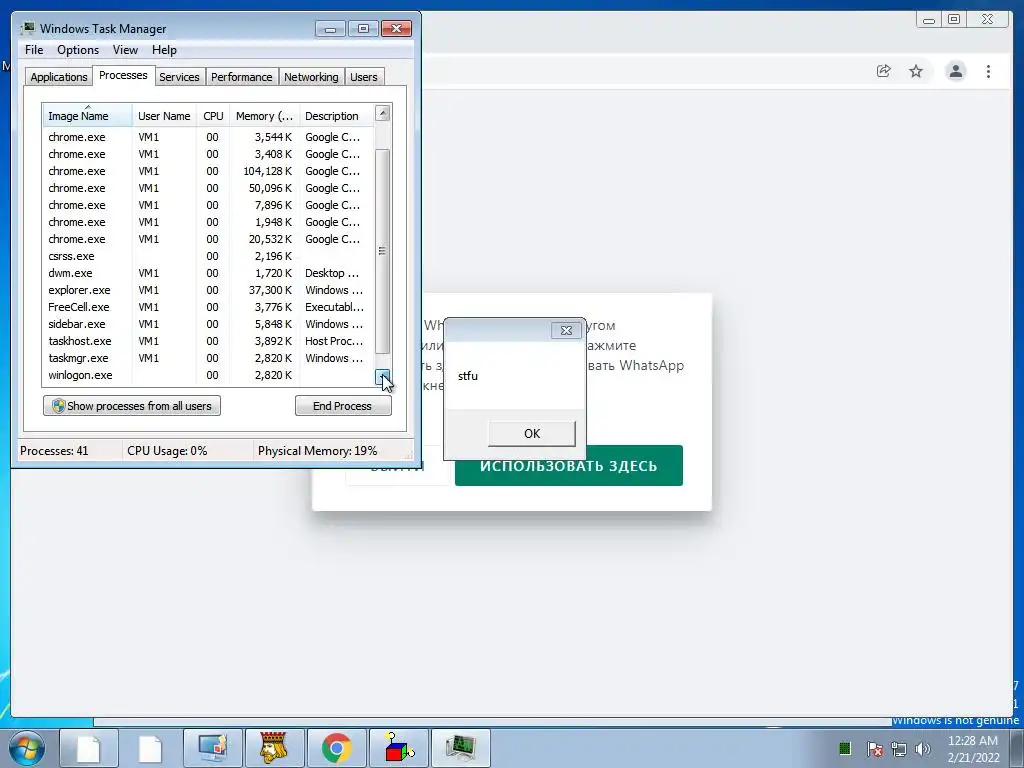Select the csrss.exe process row
Viewport: 1024px width, 768px height.
pos(208,256)
